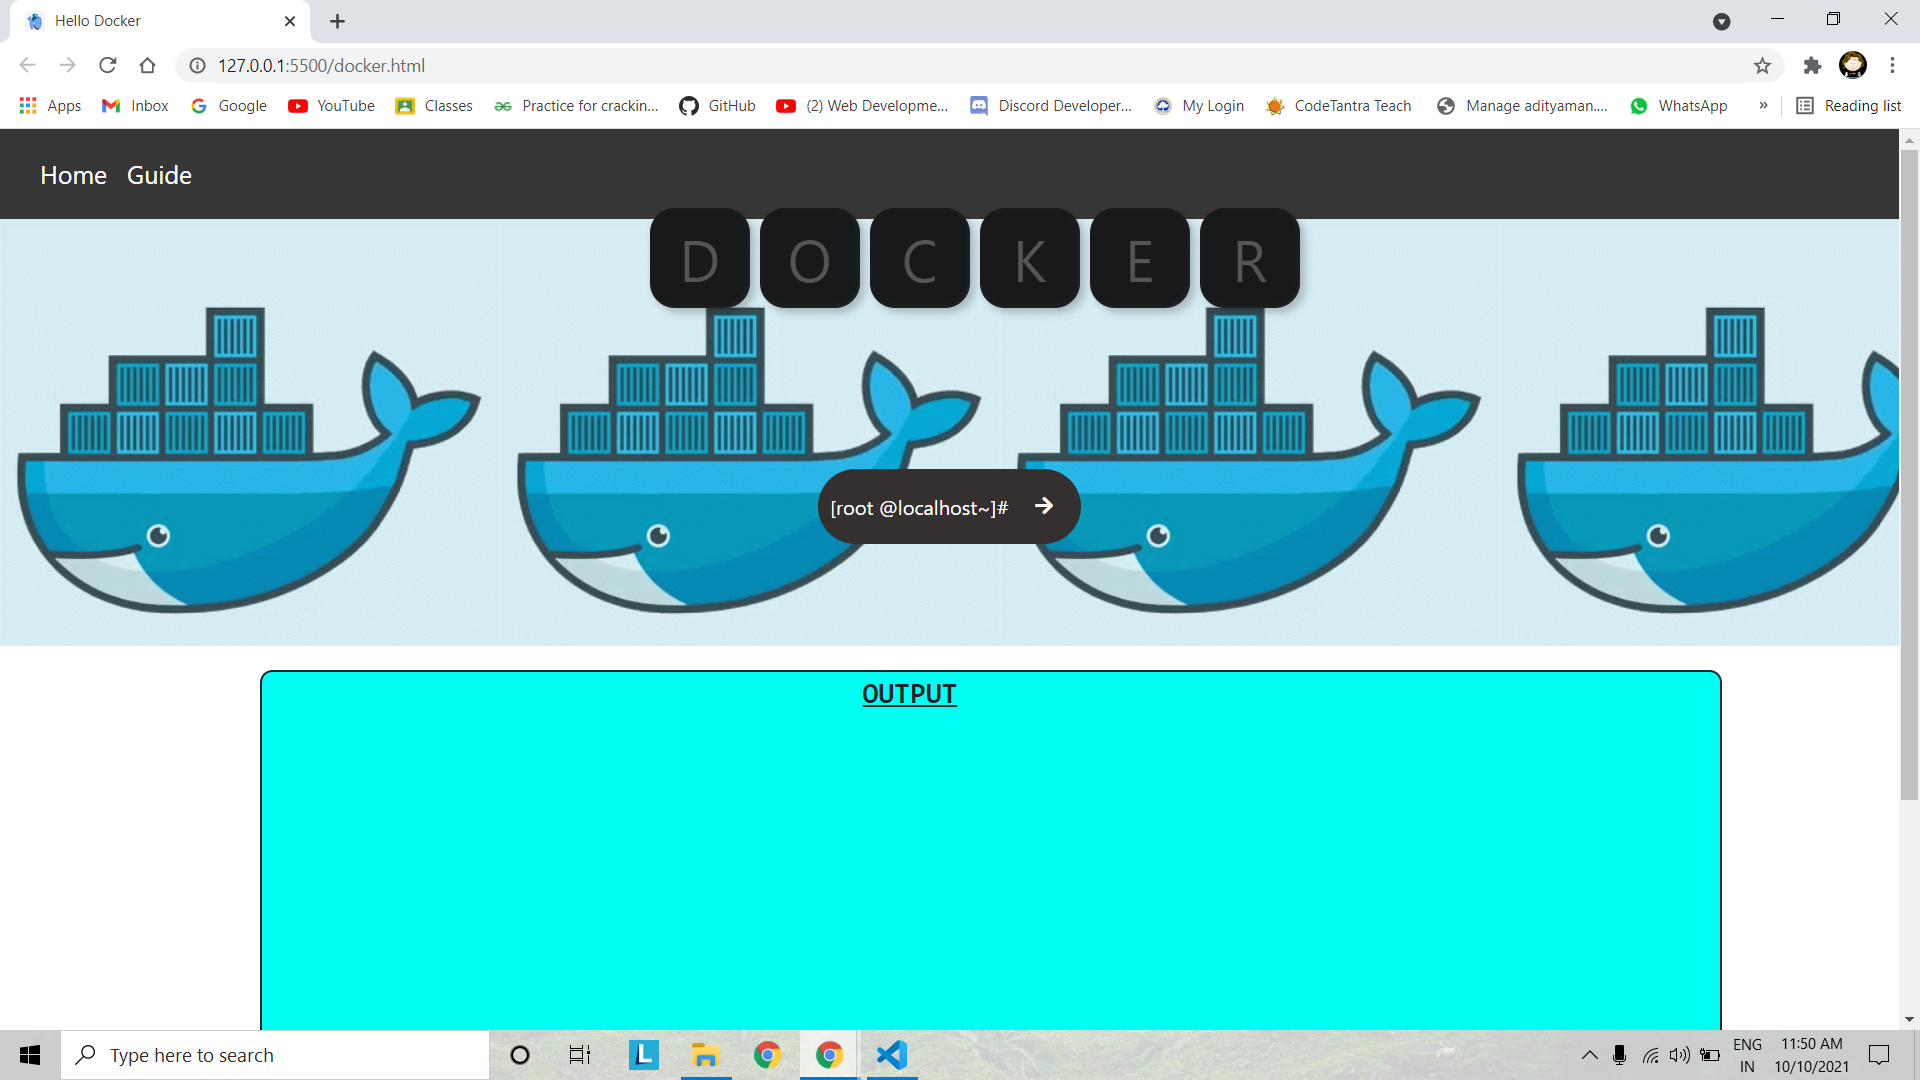Screen dimensions: 1920x1080
Task: Open File Explorer from the taskbar
Action: point(705,1055)
